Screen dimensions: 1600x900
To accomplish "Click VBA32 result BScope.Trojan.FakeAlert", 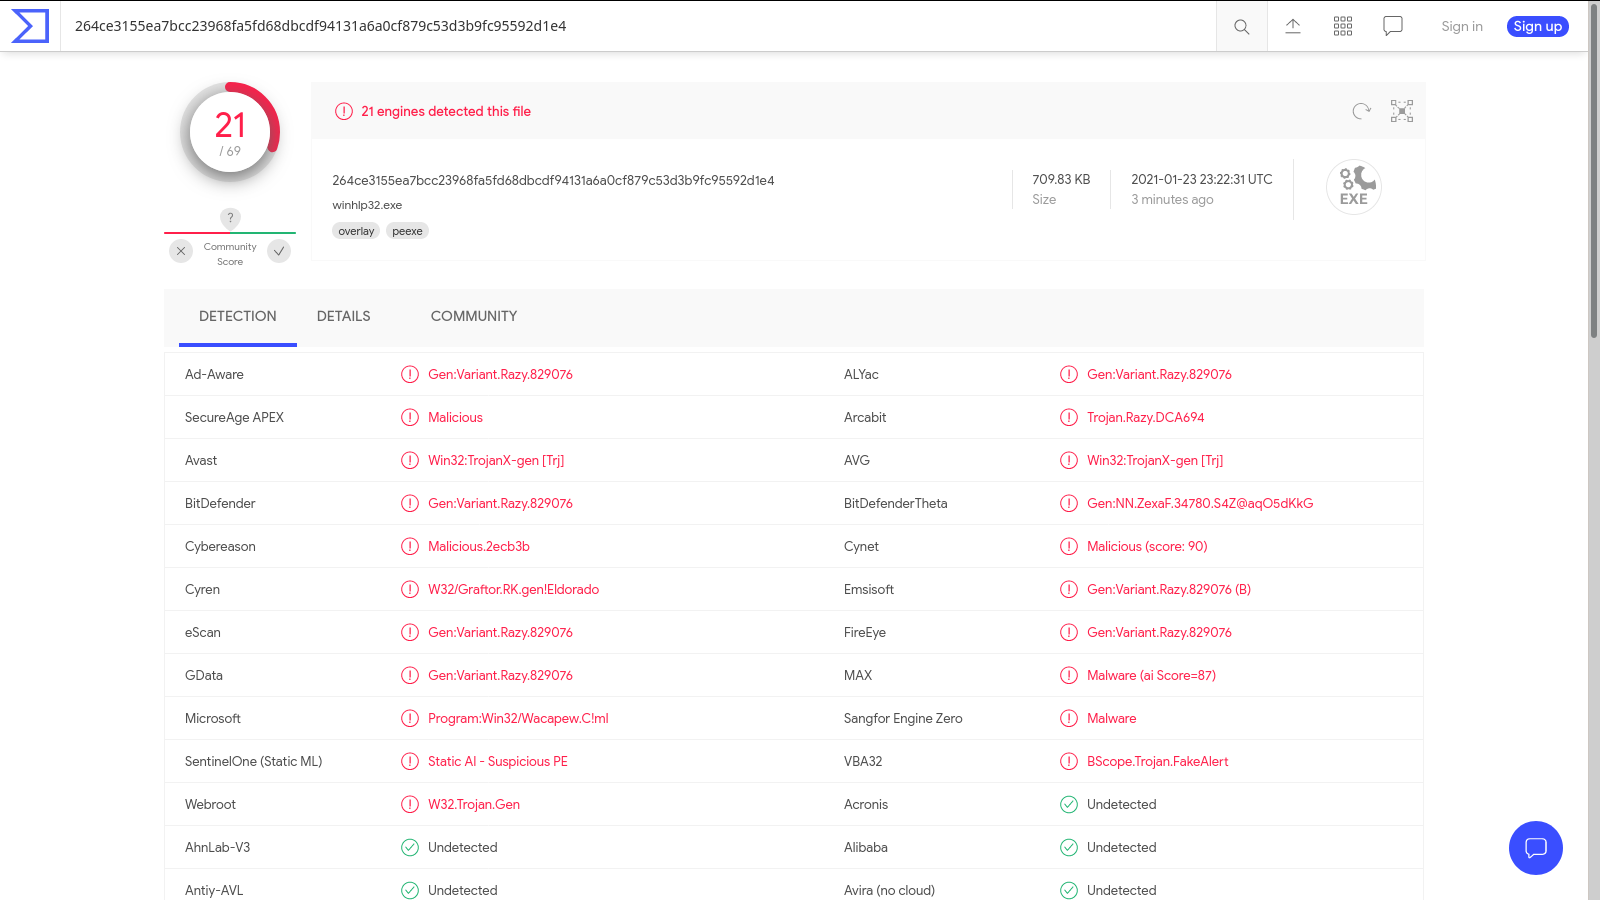I will click(x=1158, y=761).
